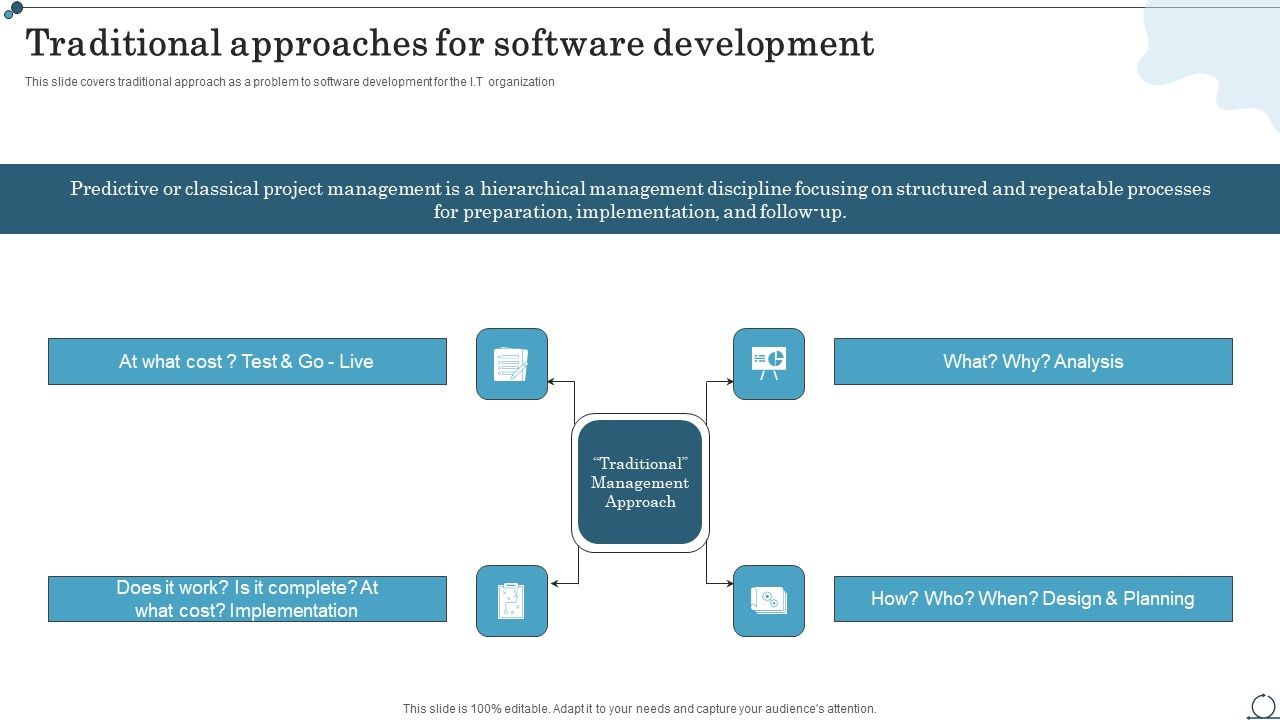1280x720 pixels.
Task: Click the presentation board analysis icon
Action: tap(769, 364)
